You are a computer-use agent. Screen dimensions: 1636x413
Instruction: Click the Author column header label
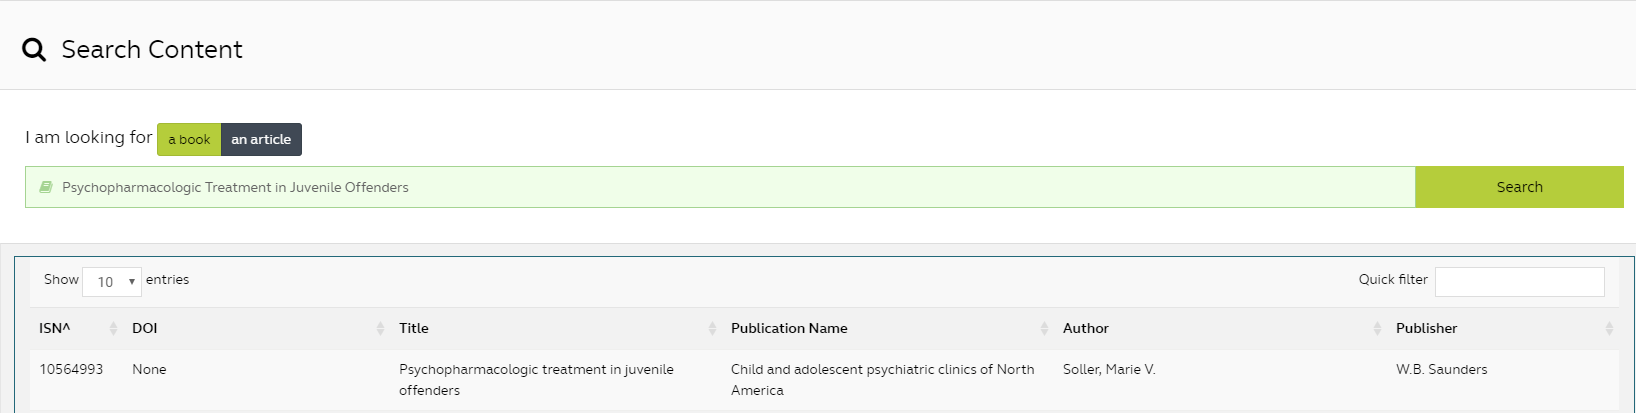coord(1086,328)
